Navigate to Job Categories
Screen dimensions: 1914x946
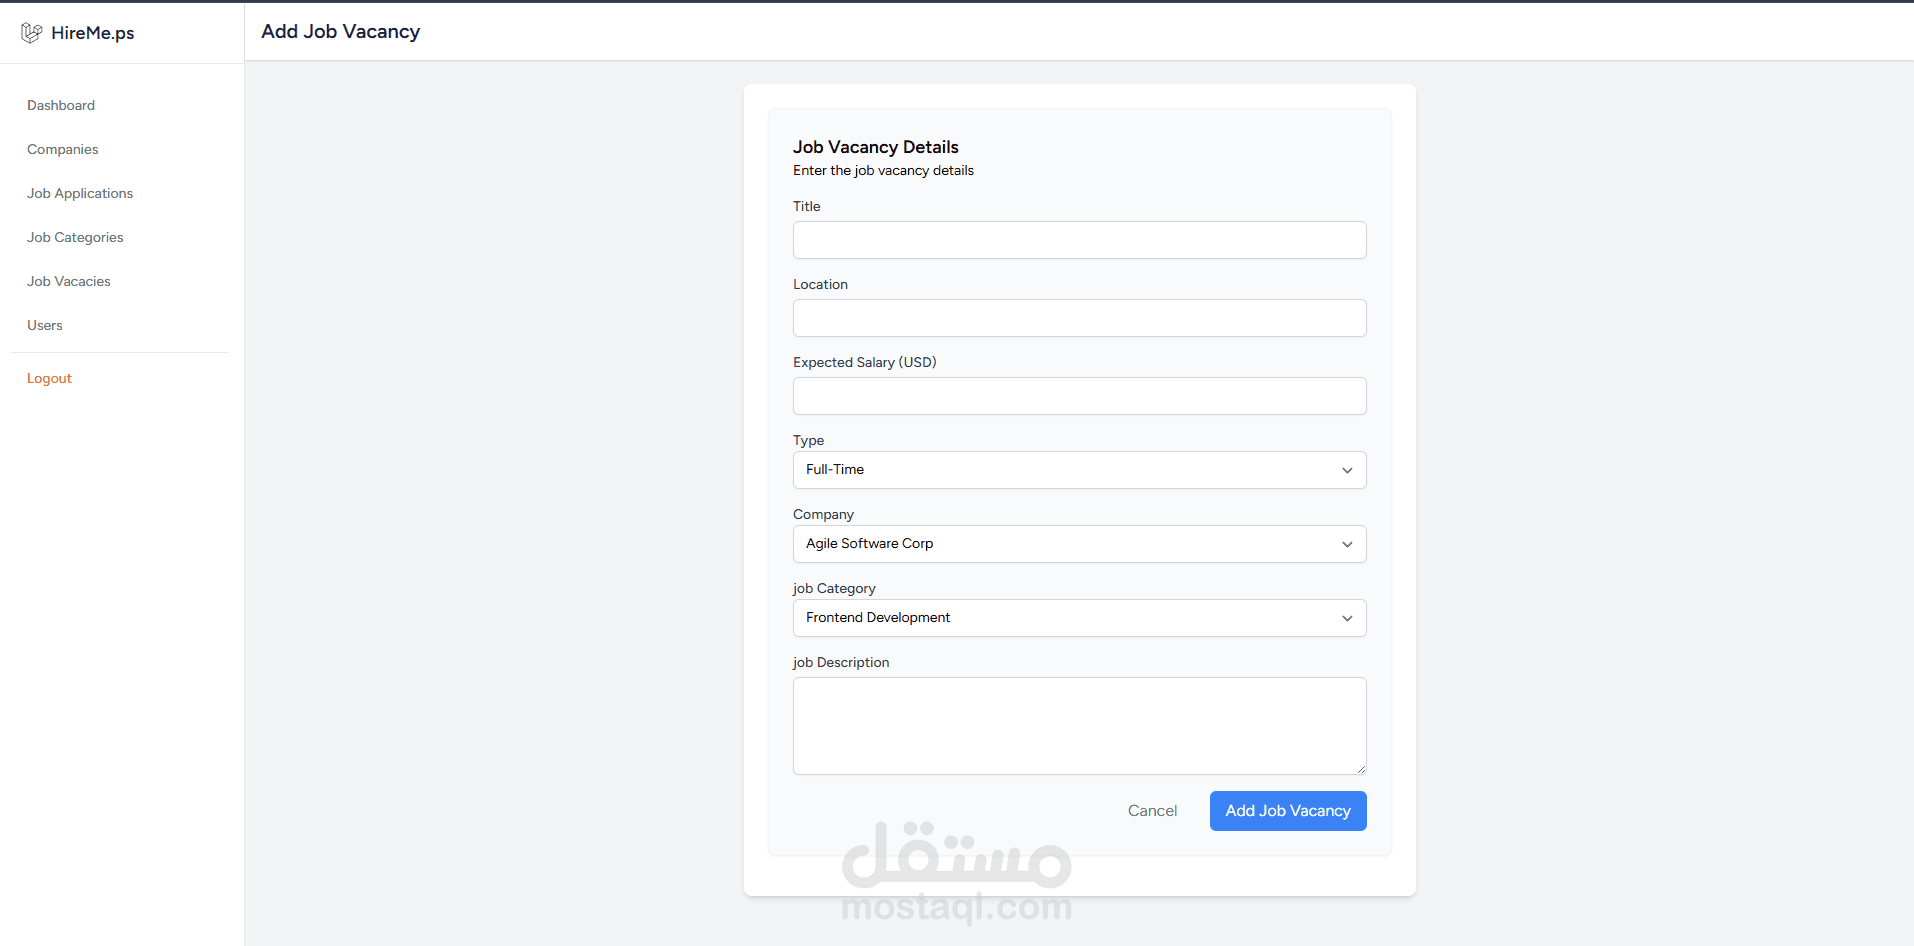75,237
